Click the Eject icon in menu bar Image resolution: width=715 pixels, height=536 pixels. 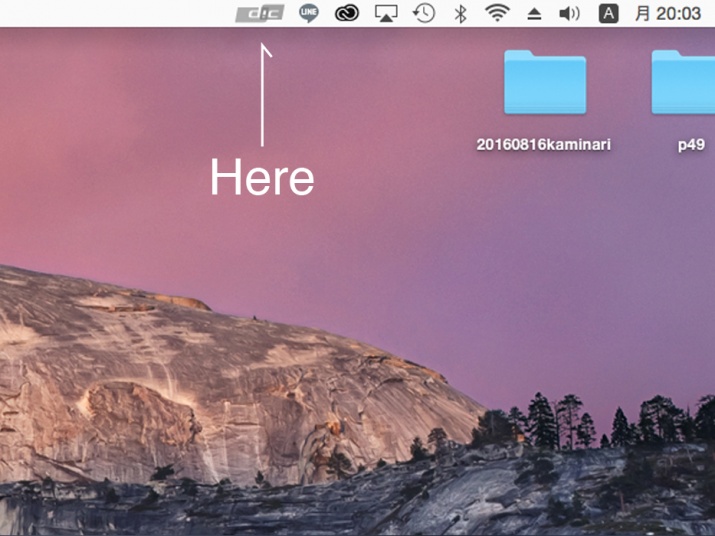pyautogui.click(x=534, y=14)
